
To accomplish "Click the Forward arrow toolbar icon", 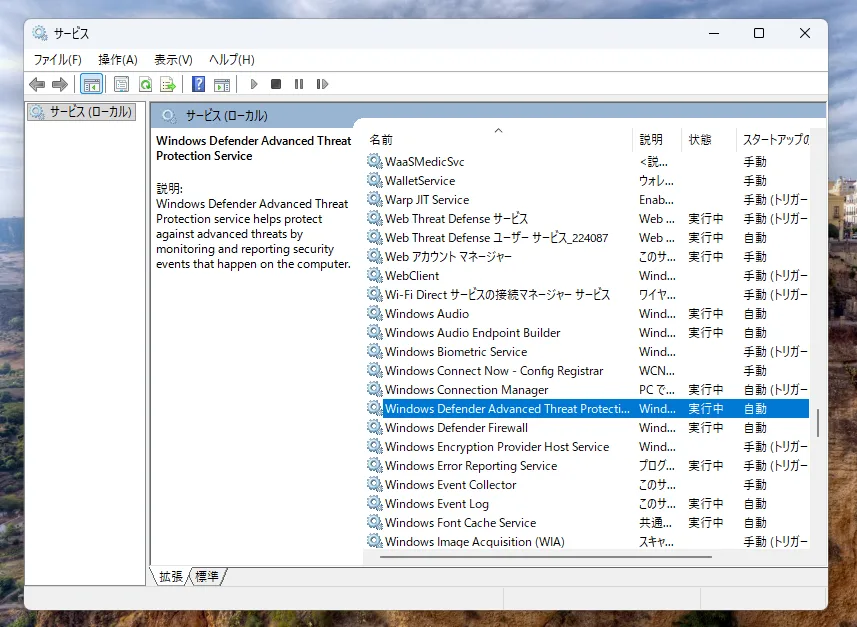I will (60, 84).
